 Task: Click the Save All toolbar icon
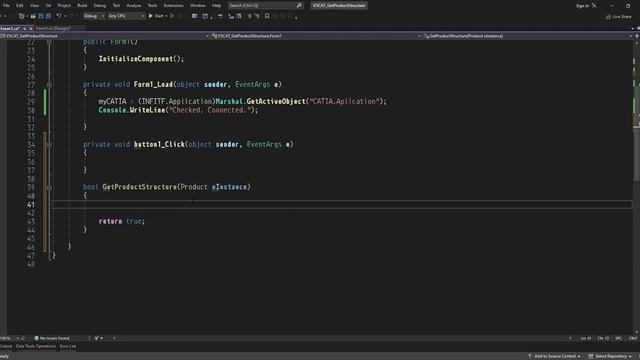tap(49, 16)
